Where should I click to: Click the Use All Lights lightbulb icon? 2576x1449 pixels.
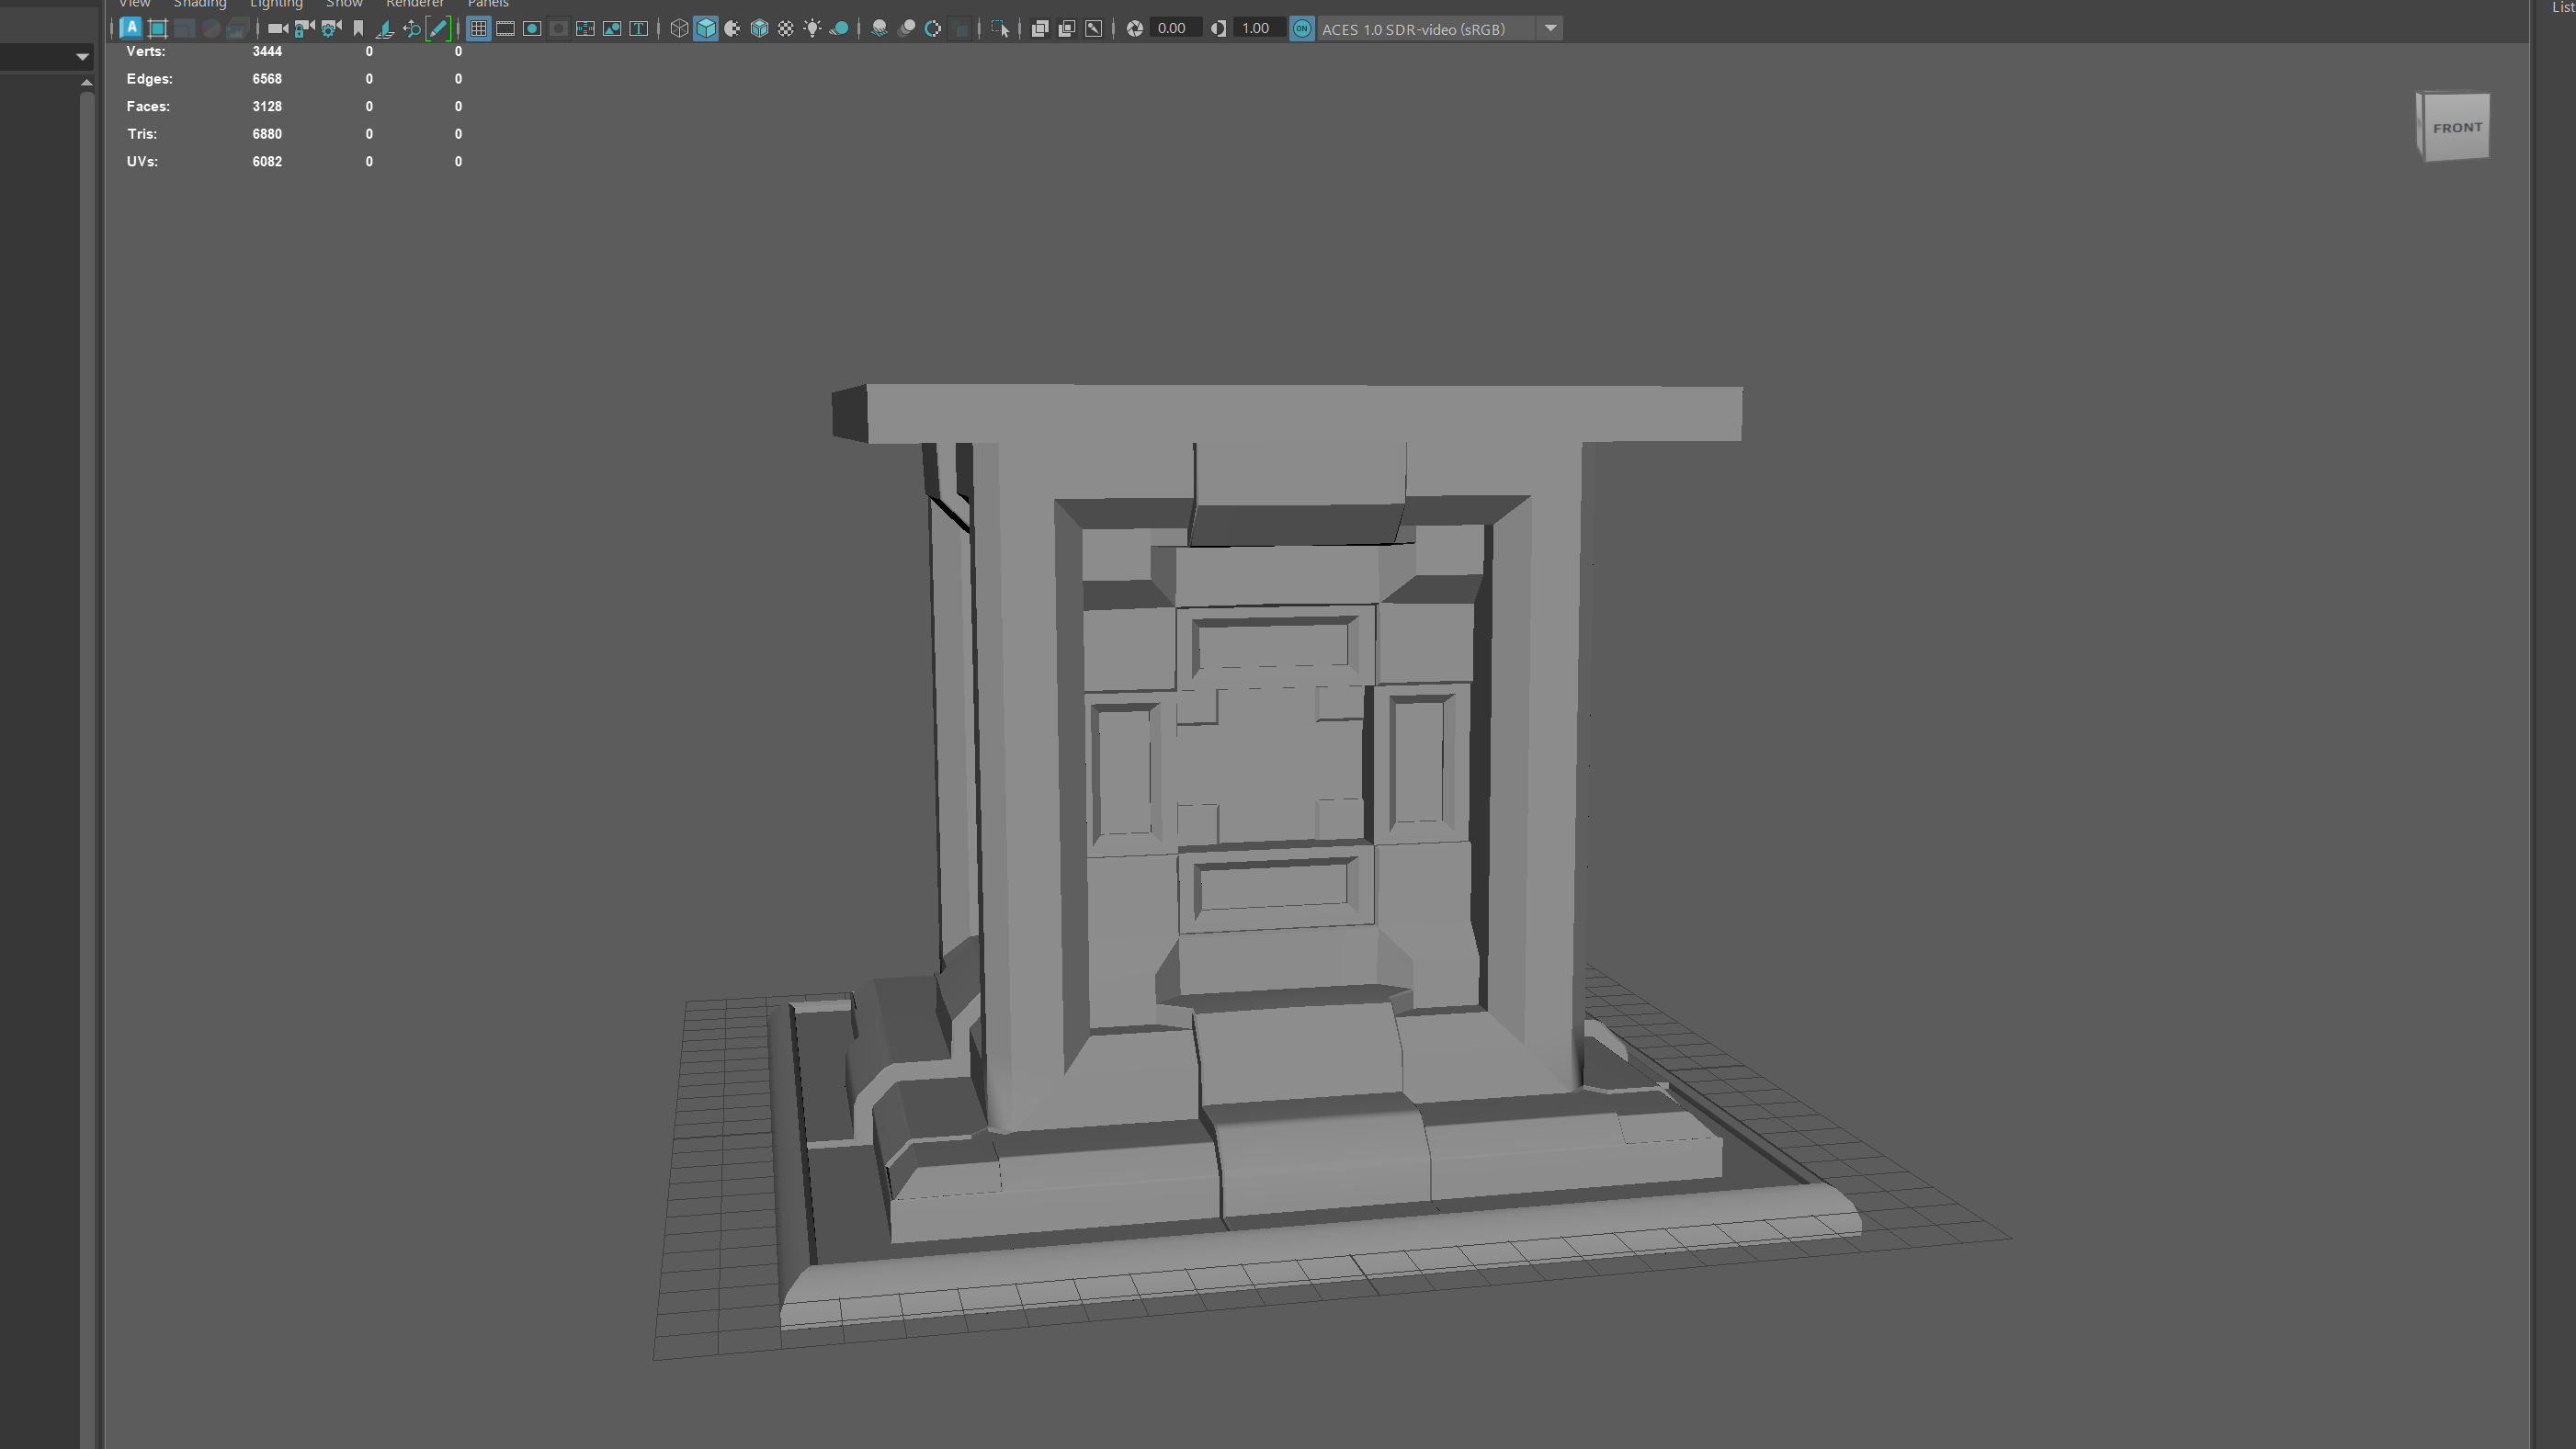[x=812, y=29]
